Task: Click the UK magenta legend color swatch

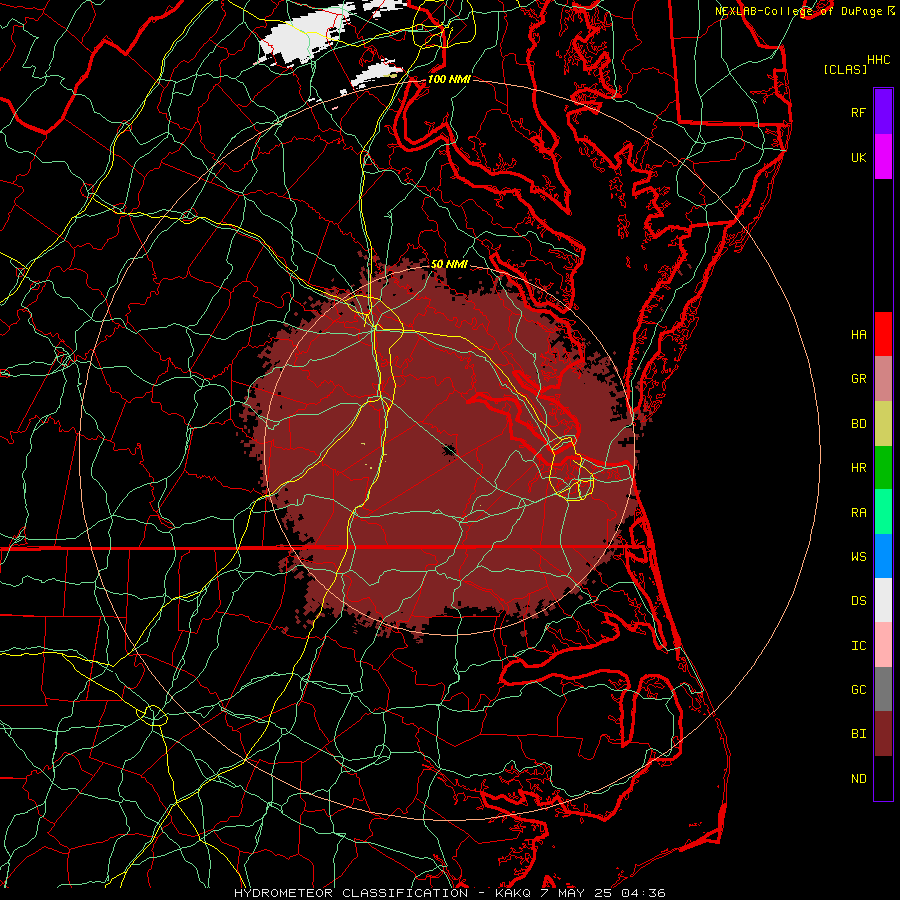Action: [883, 157]
